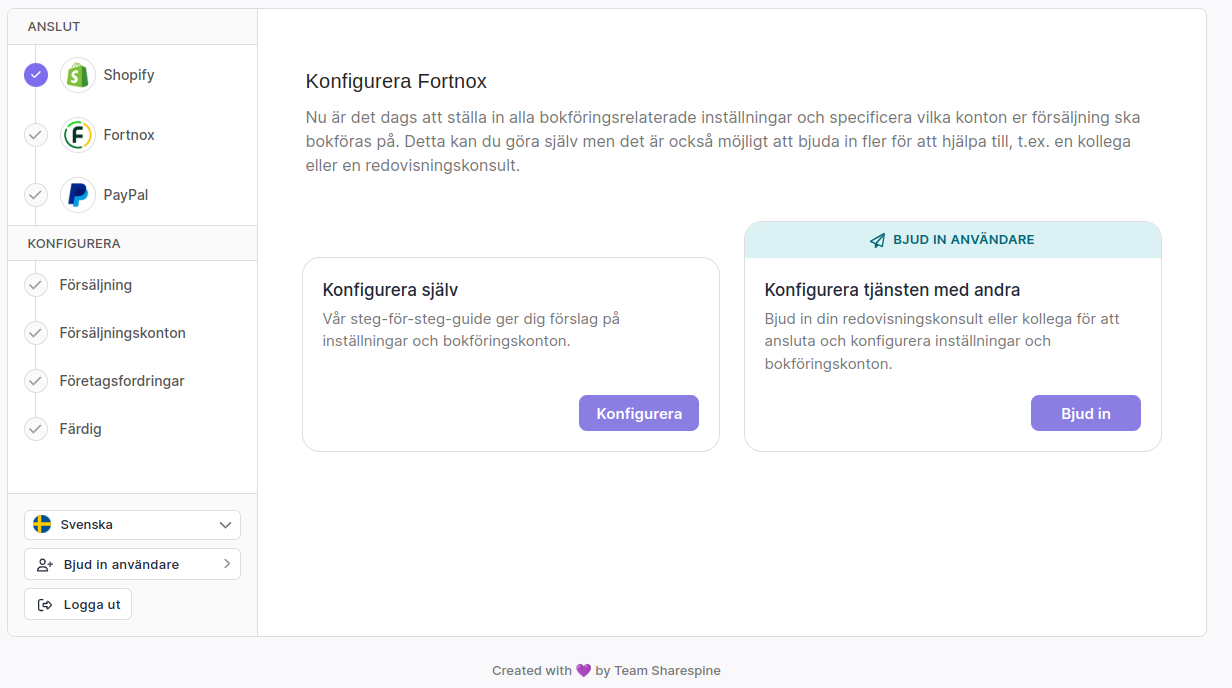The height and width of the screenshot is (688, 1232).
Task: Open the Företagsfordringar step
Action: click(x=122, y=381)
